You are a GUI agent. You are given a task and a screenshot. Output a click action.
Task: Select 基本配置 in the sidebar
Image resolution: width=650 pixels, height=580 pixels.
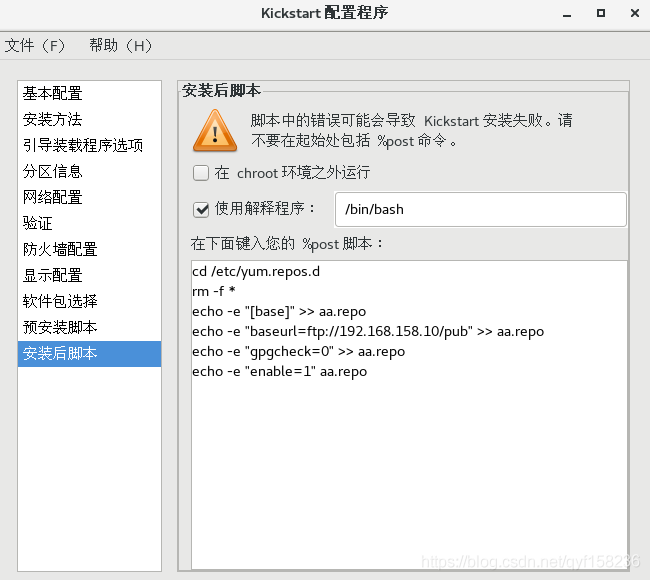89,93
